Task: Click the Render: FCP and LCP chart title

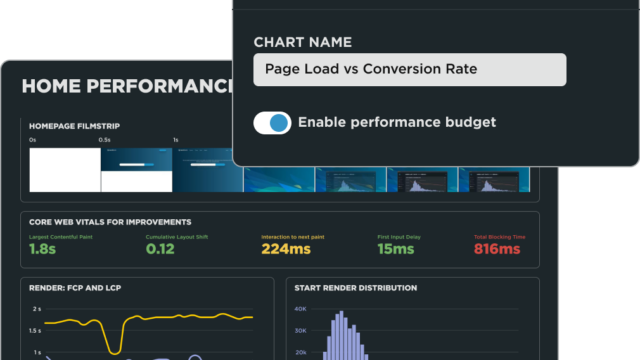Action: [75, 288]
